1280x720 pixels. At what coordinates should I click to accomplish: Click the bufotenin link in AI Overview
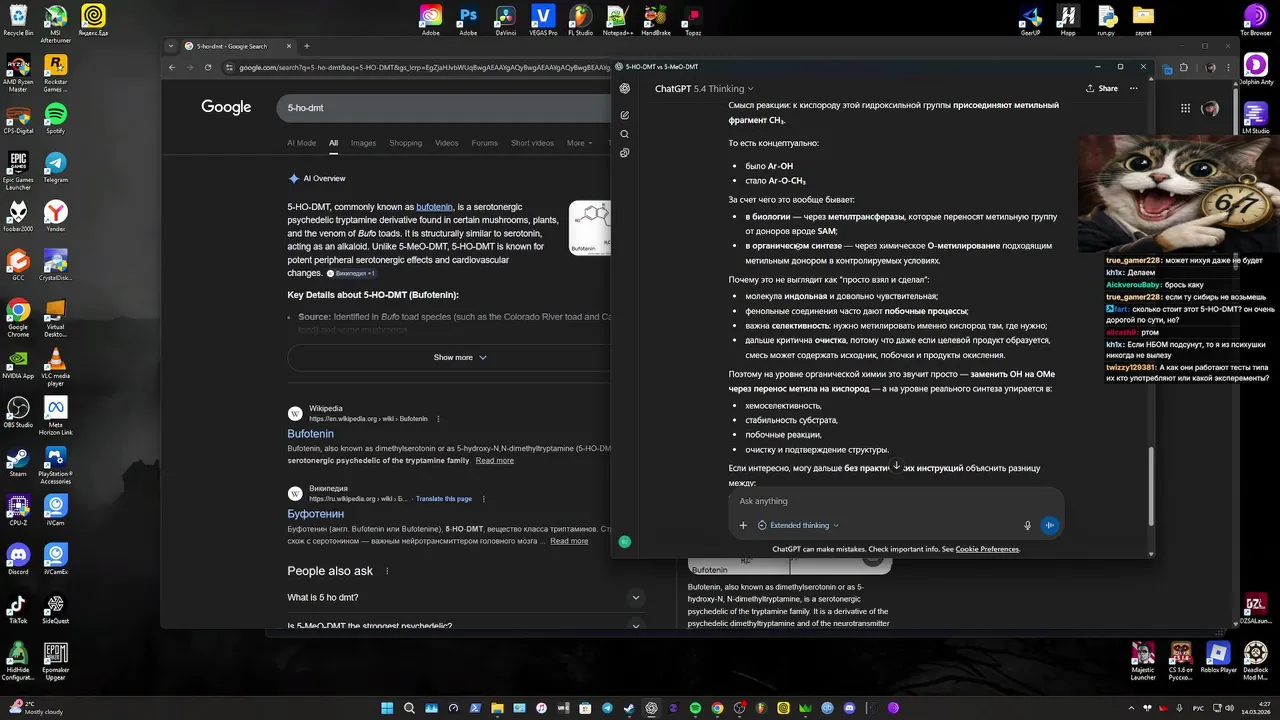click(x=435, y=207)
